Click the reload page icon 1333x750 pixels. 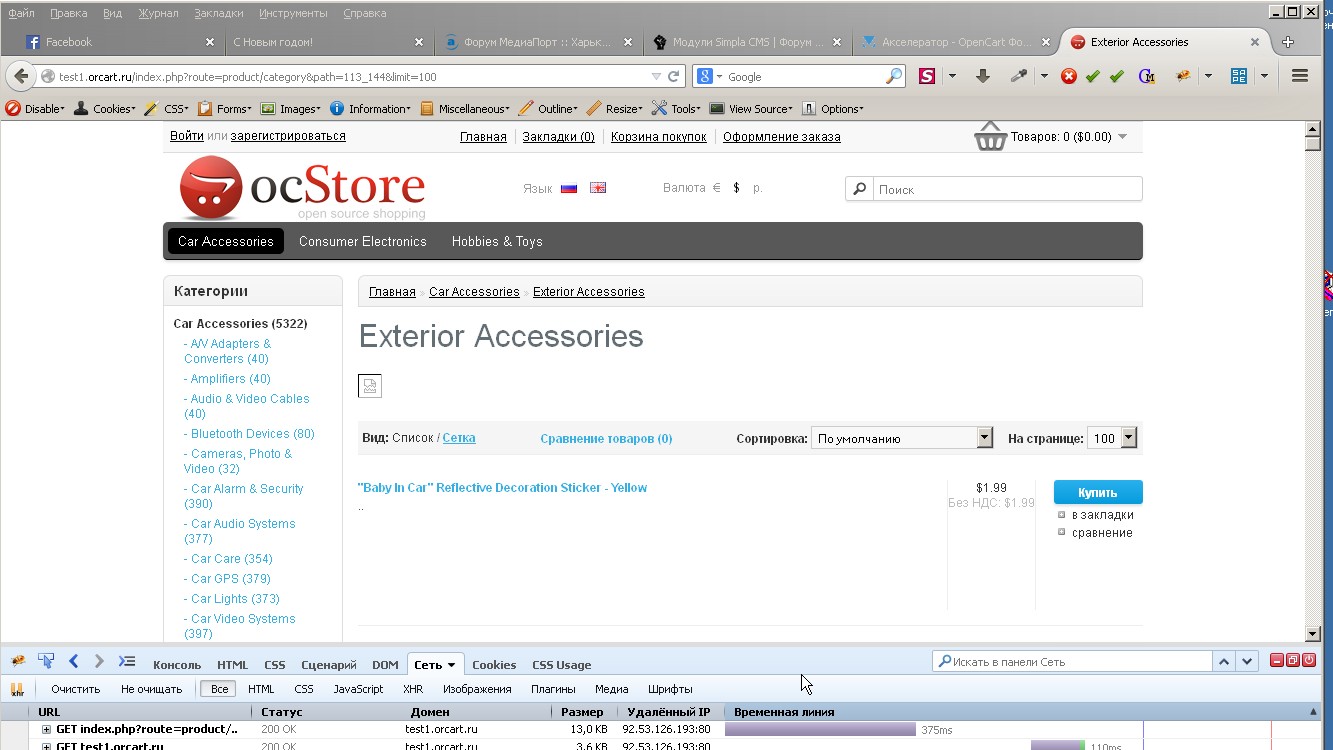coord(674,76)
